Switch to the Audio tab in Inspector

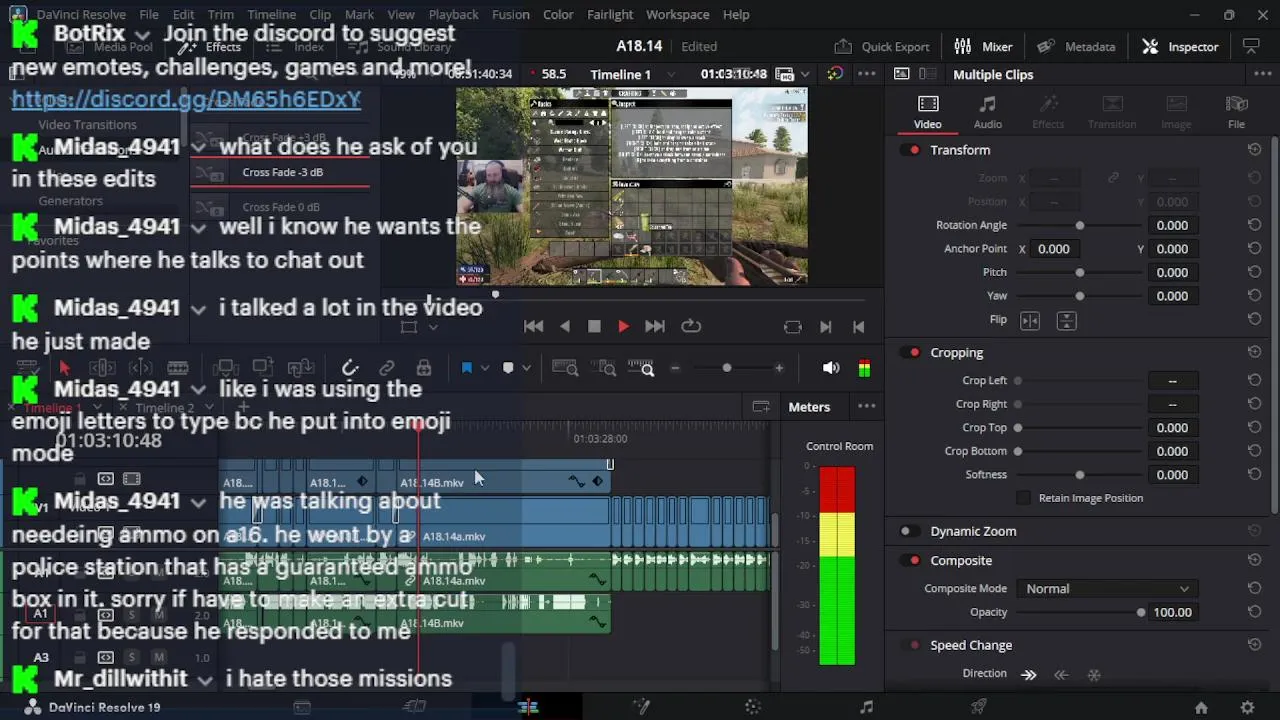tap(987, 112)
